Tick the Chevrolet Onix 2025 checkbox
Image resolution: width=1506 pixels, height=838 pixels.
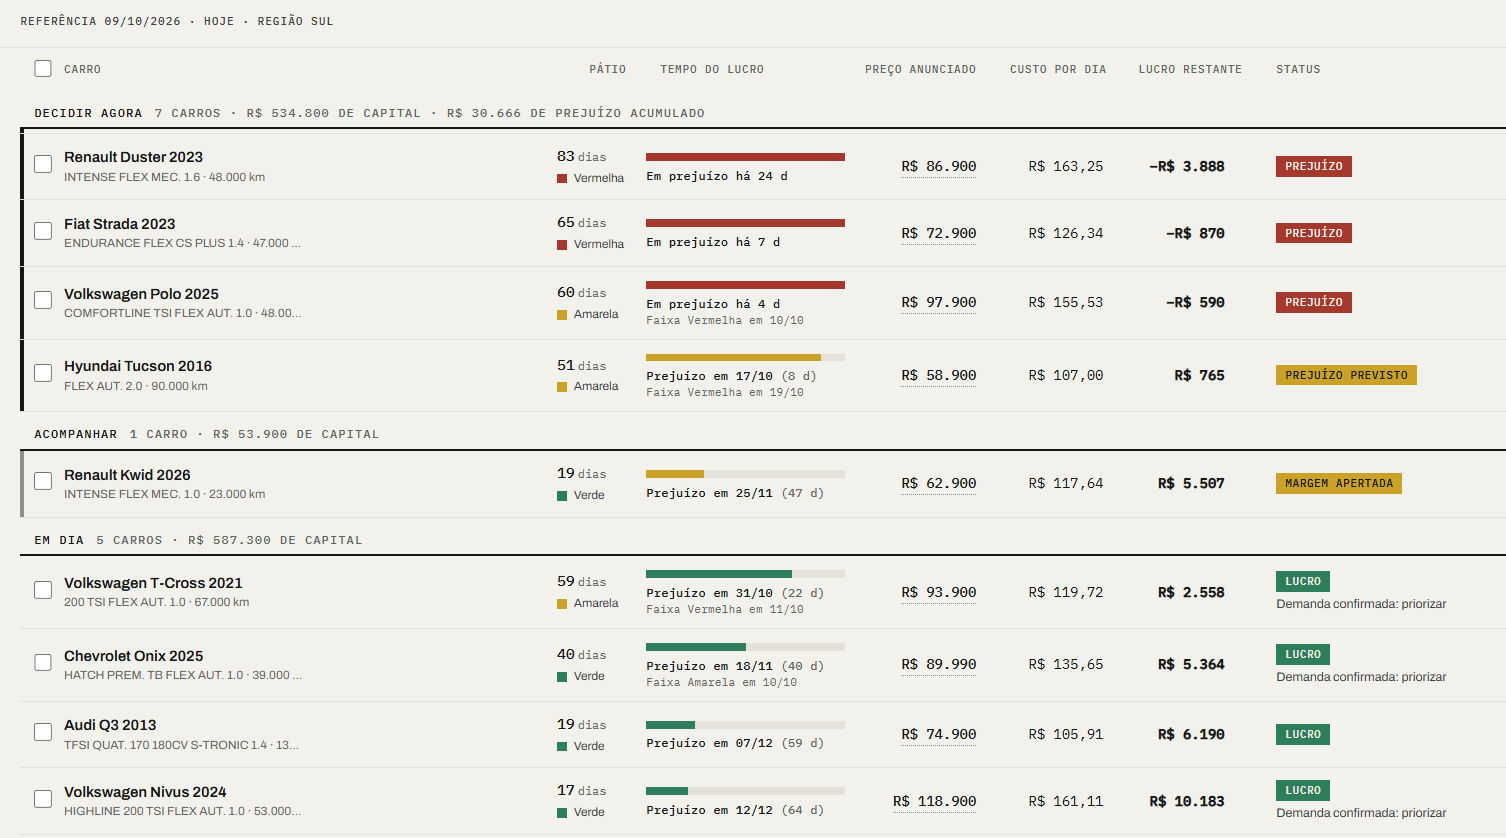coord(43,662)
